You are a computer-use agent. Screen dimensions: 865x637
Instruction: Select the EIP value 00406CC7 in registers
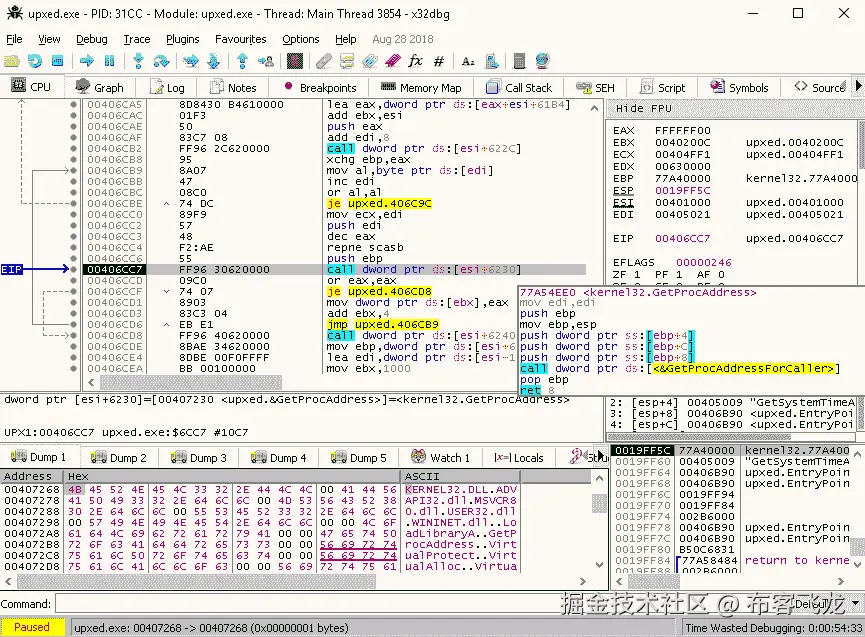(682, 238)
